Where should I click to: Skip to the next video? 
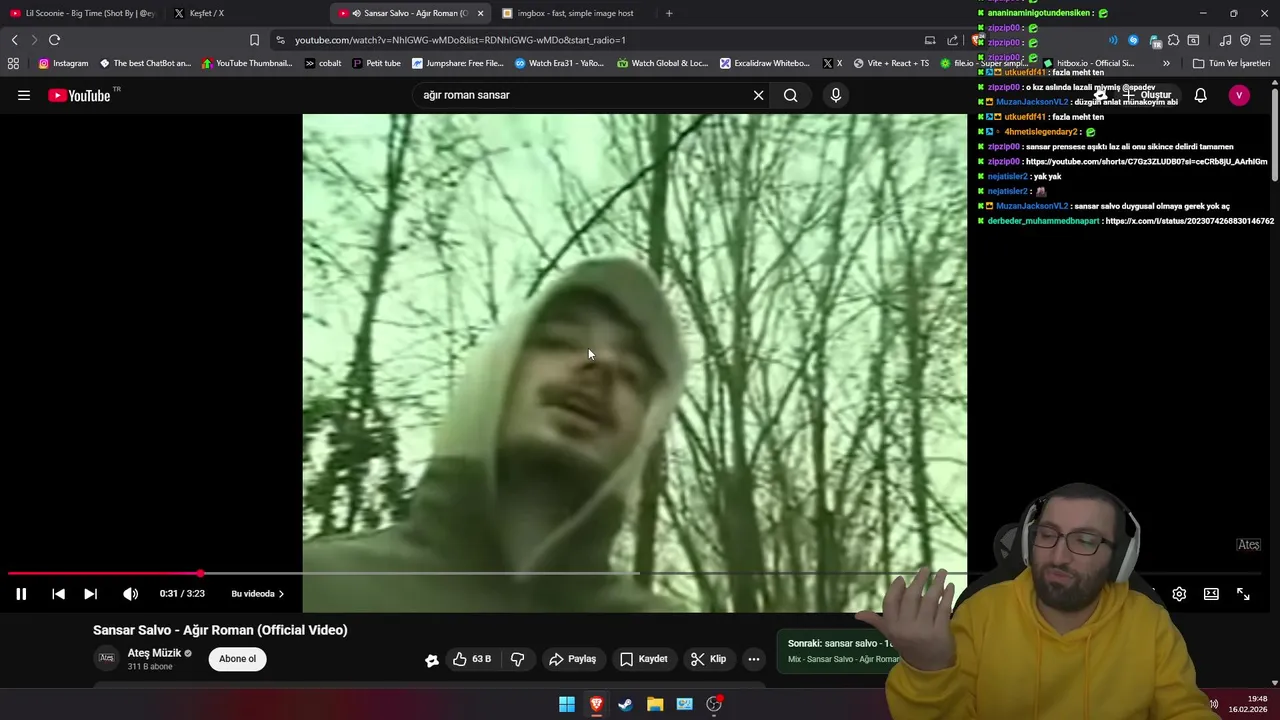[90, 594]
